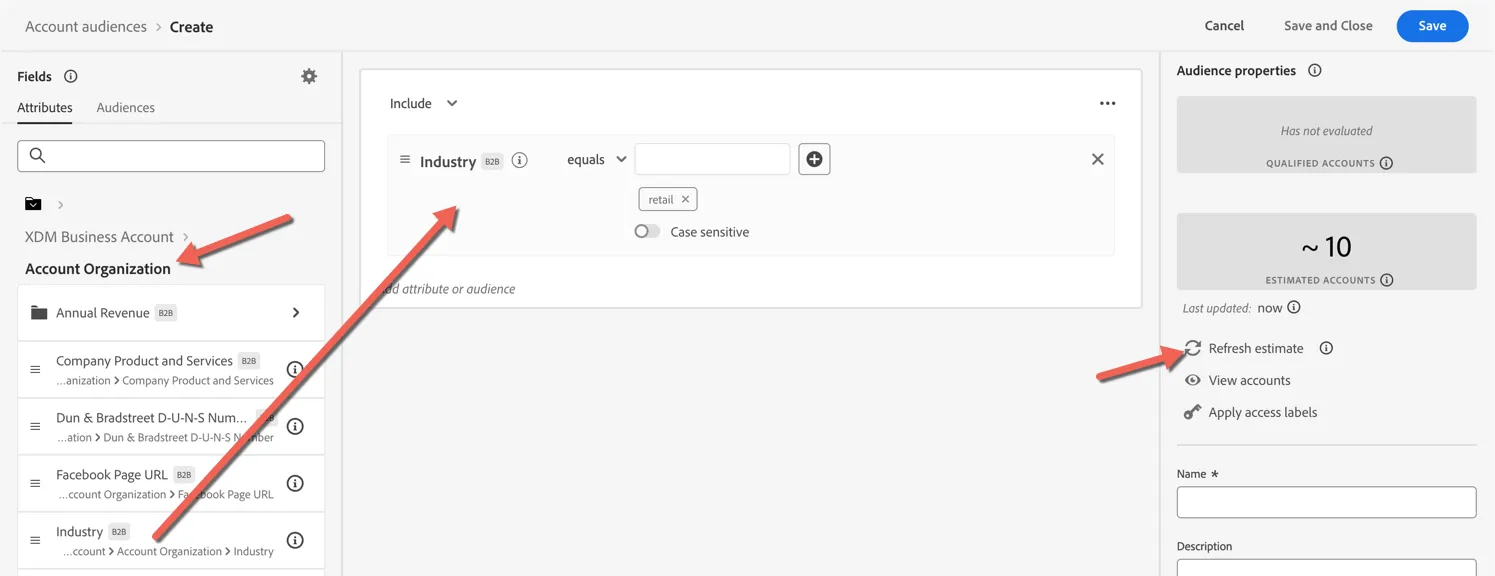Image resolution: width=1495 pixels, height=576 pixels.
Task: Show info for Facebook Page URL
Action: [295, 484]
